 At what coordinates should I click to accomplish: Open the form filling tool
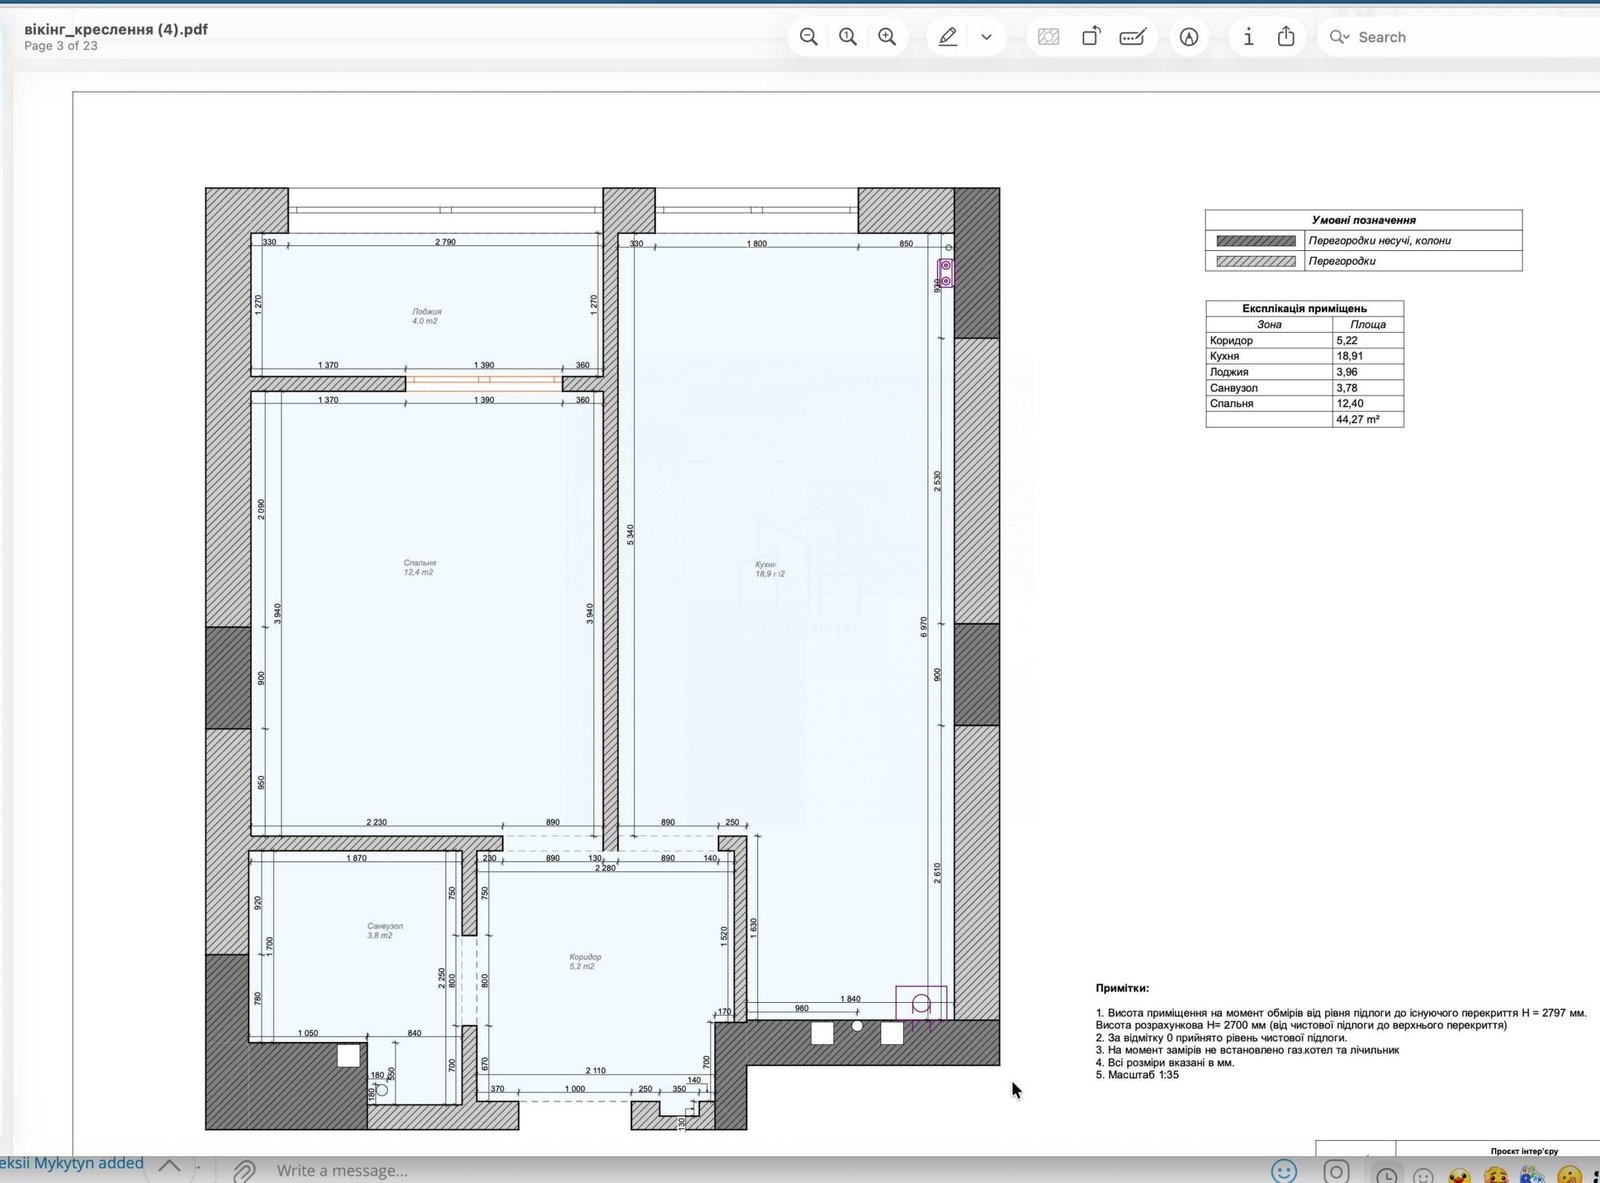click(x=1133, y=37)
